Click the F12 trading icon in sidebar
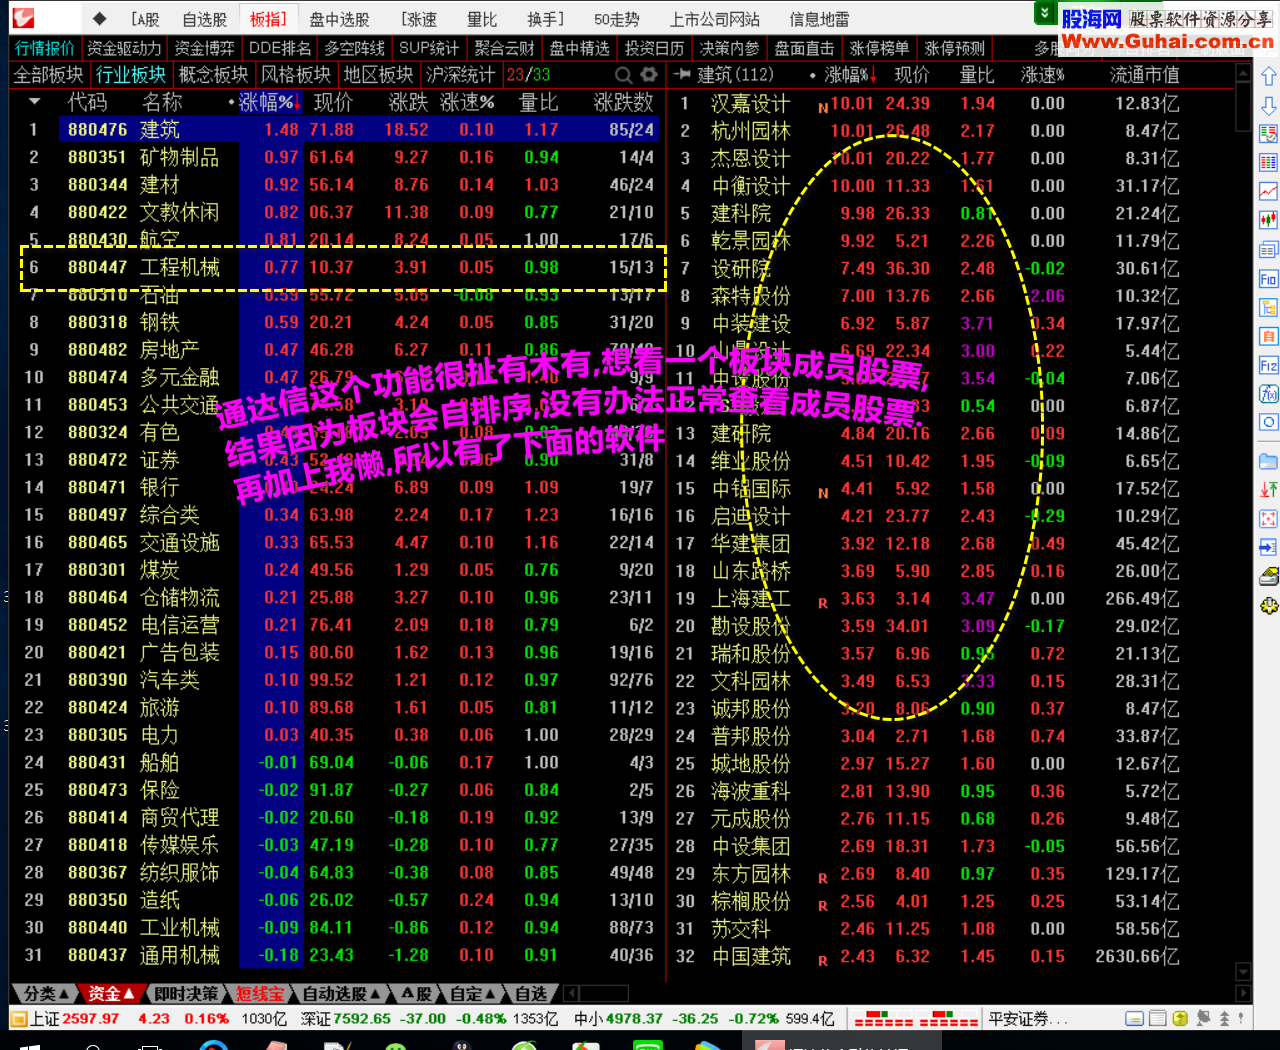The height and width of the screenshot is (1050, 1280). pos(1268,365)
